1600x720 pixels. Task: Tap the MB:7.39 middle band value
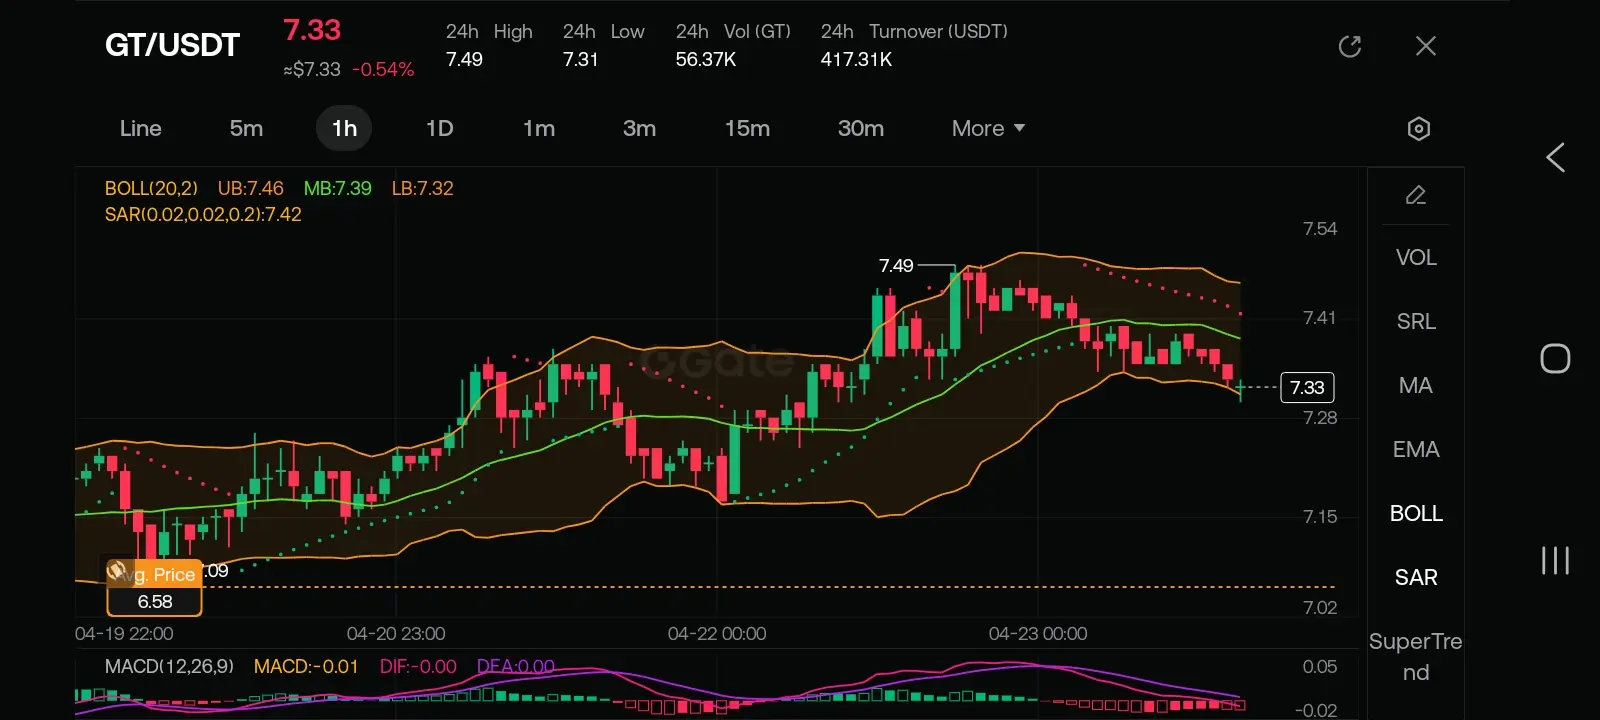click(x=338, y=188)
